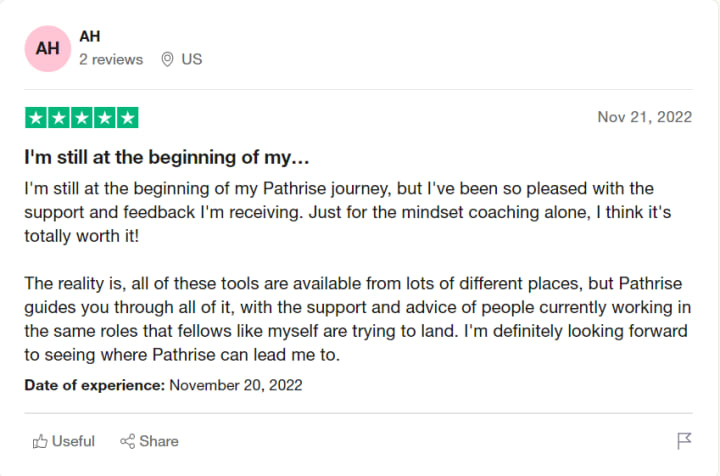720x476 pixels.
Task: Click the first review paragraph text
Action: click(x=348, y=212)
